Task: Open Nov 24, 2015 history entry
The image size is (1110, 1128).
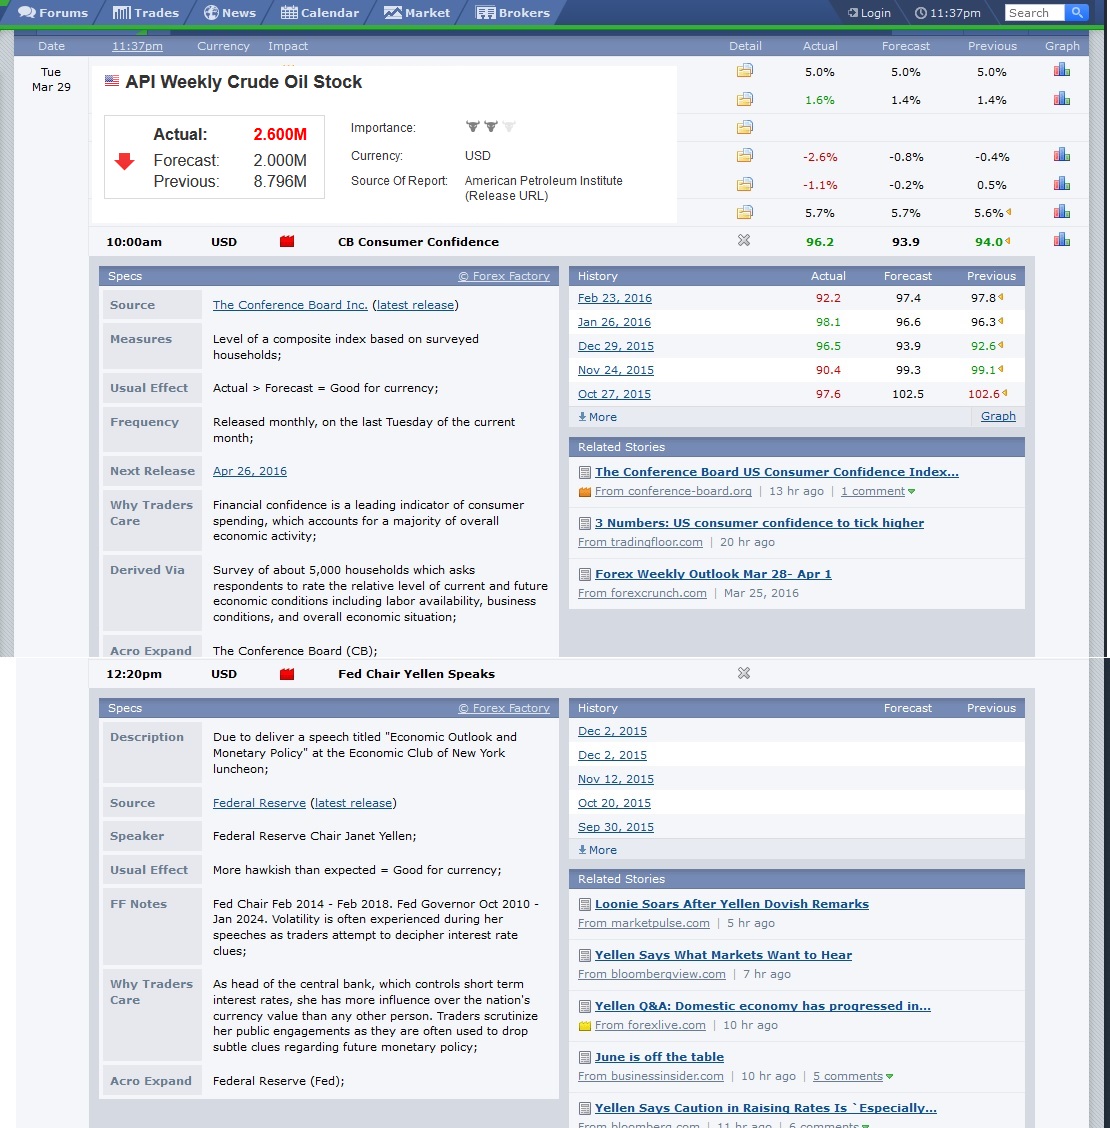Action: pyautogui.click(x=616, y=370)
